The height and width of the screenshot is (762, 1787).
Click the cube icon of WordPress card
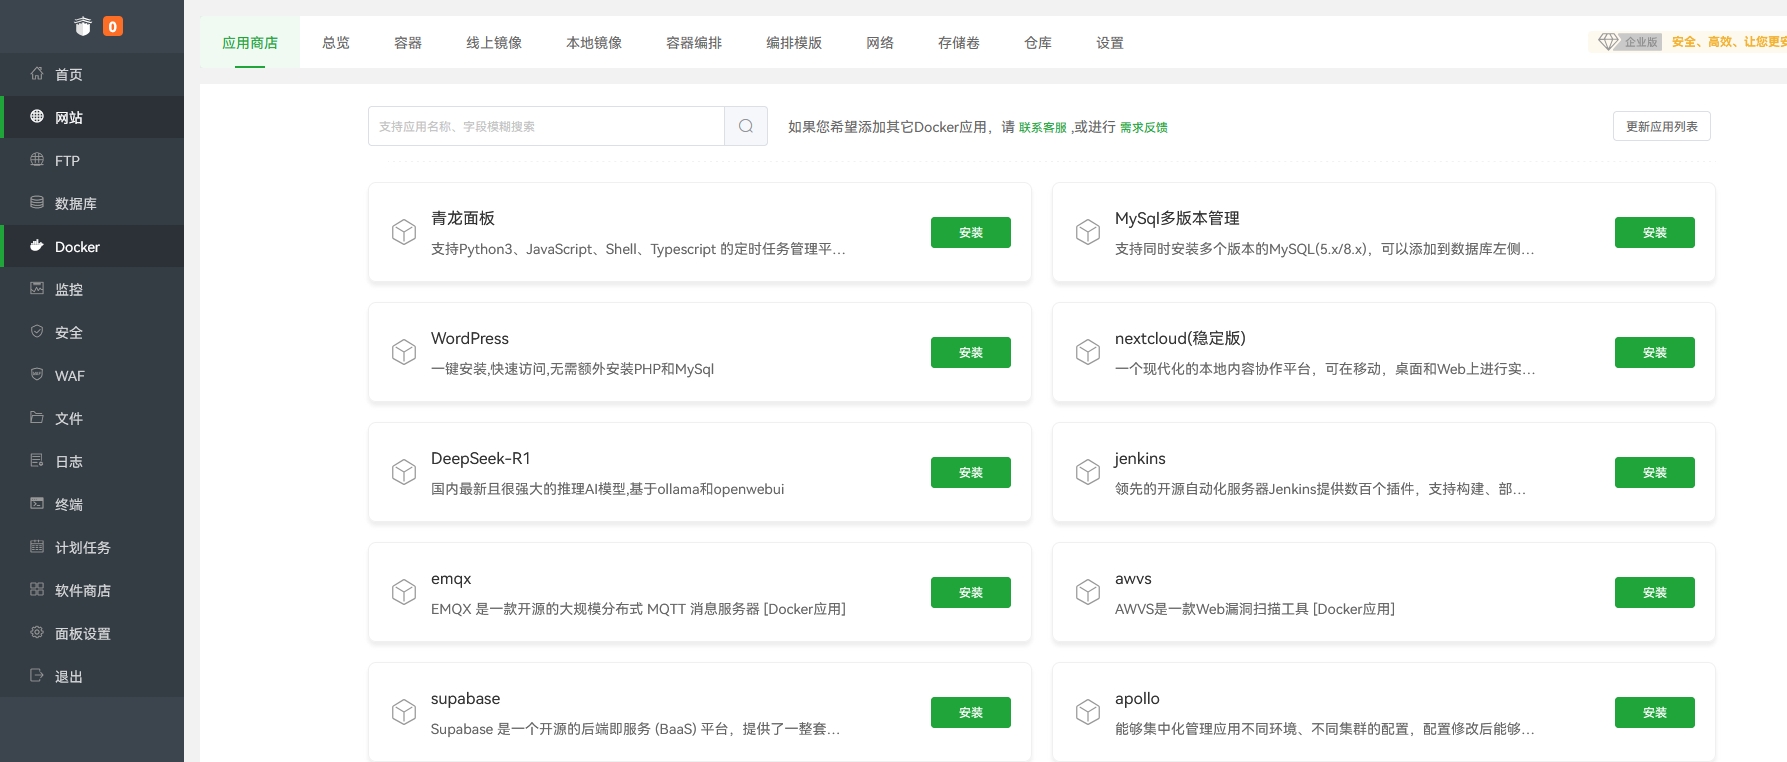tap(404, 352)
